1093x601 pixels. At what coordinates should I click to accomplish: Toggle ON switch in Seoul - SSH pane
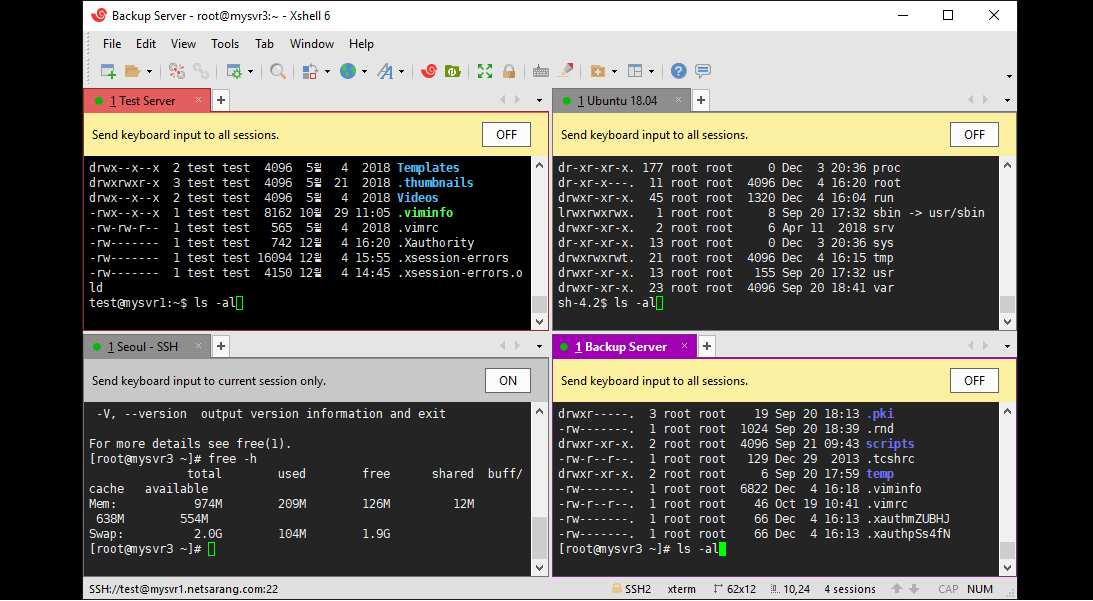(x=507, y=380)
